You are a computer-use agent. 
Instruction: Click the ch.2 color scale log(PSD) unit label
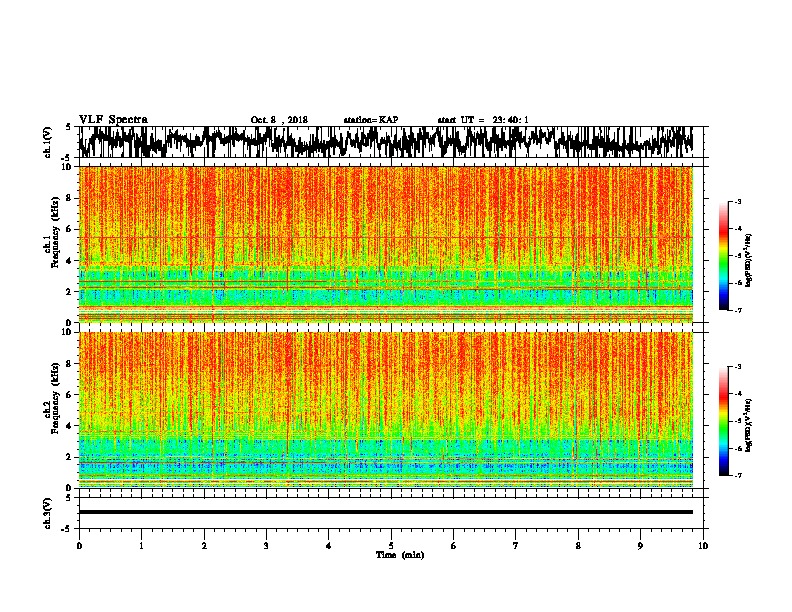(x=749, y=425)
